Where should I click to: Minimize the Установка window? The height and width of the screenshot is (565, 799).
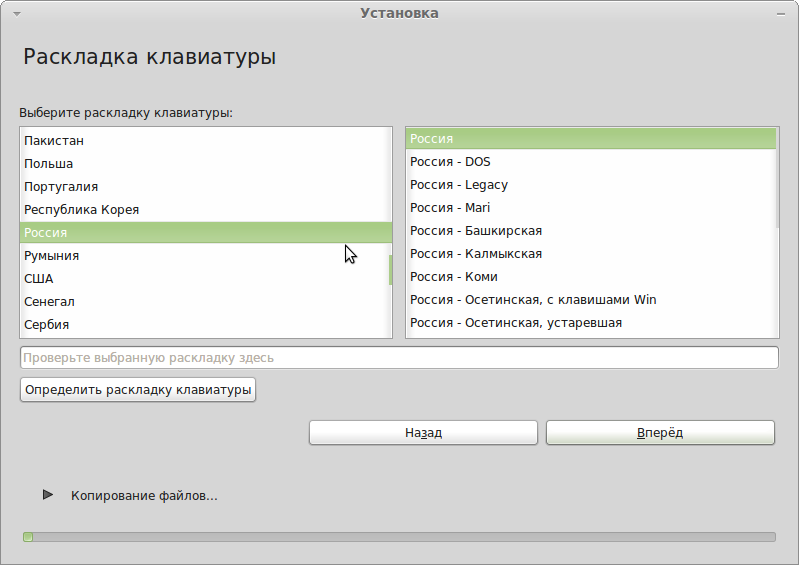[x=781, y=14]
